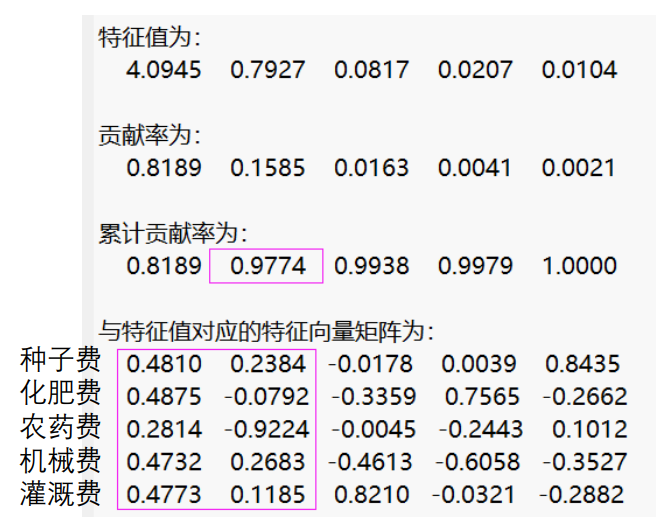Select eigenvalue 0.0104
656x532 pixels.
(x=579, y=70)
